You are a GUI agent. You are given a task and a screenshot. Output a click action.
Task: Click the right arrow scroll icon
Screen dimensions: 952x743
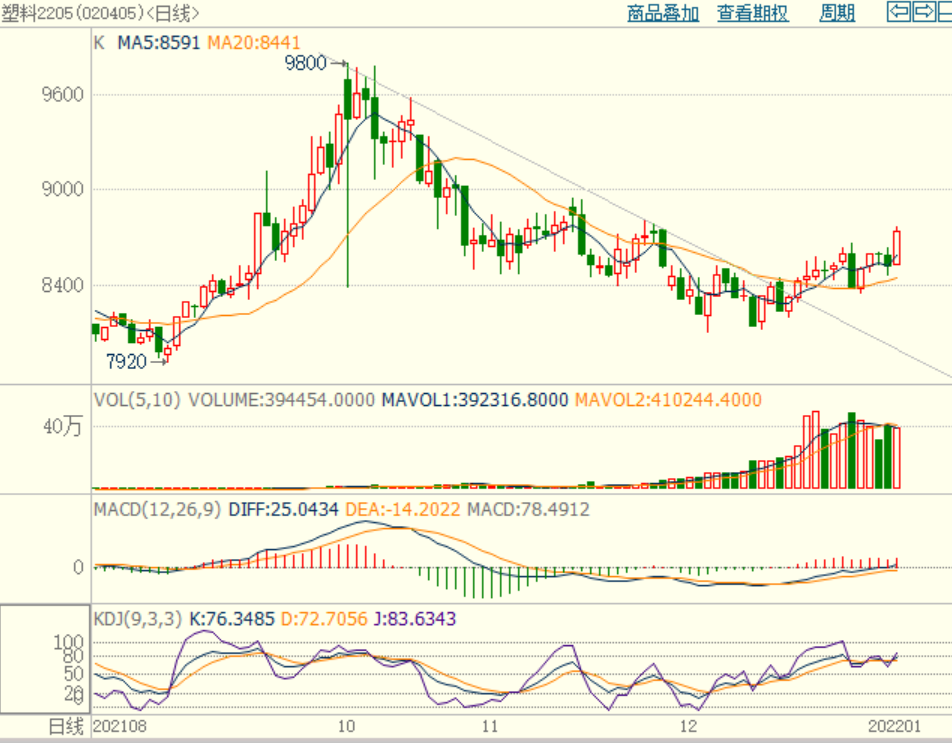click(x=923, y=12)
